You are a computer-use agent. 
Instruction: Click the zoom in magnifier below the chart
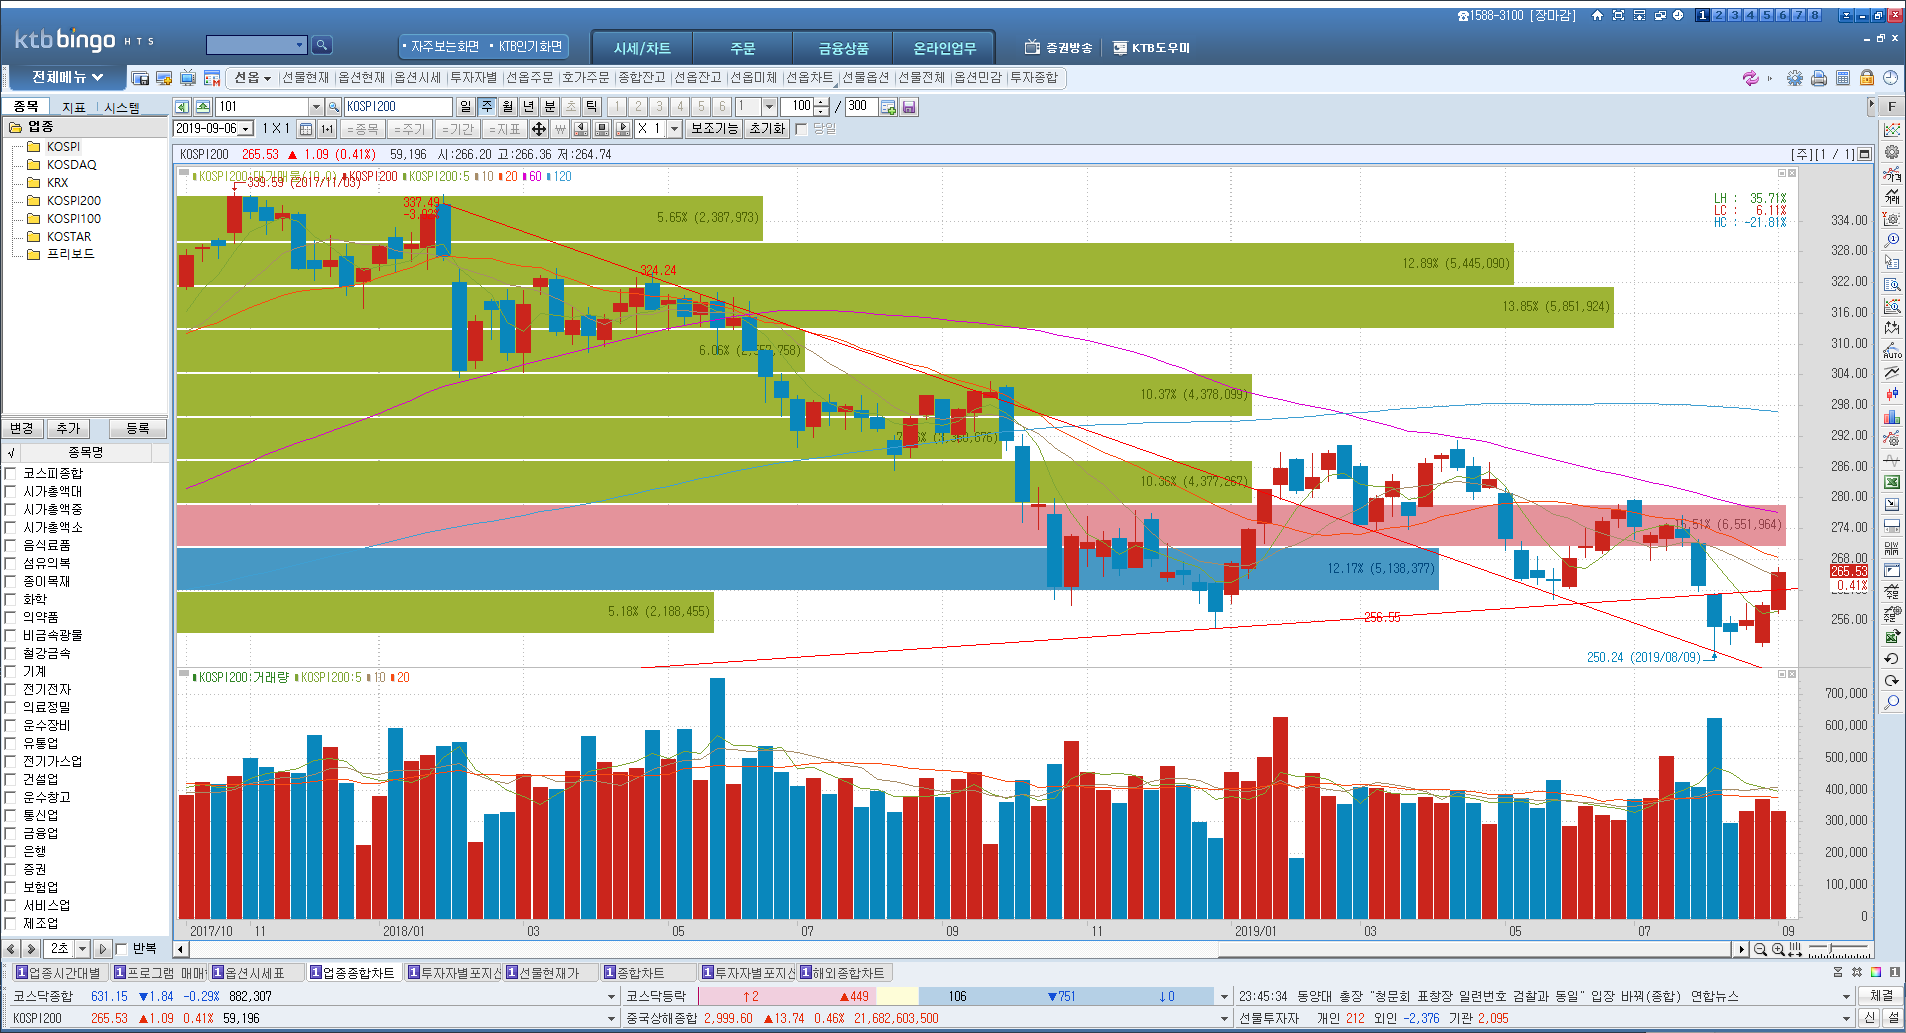[1778, 949]
